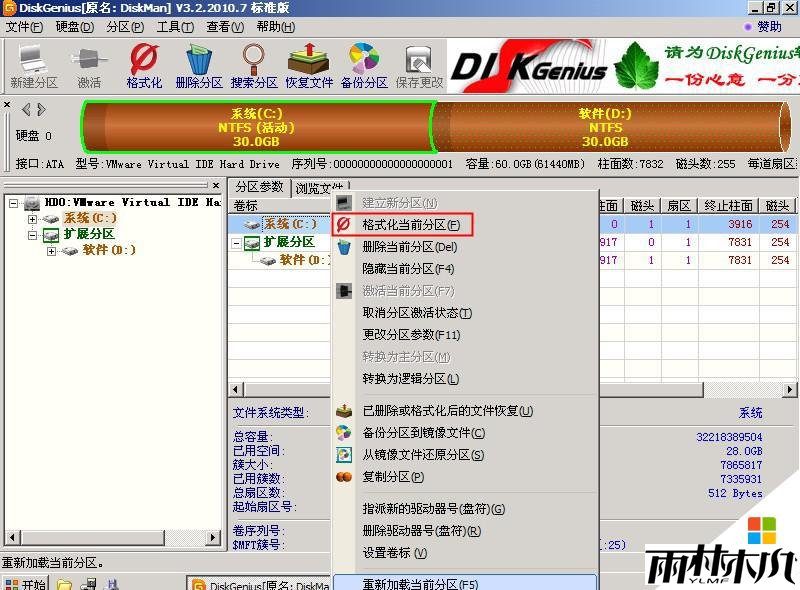The width and height of the screenshot is (800, 590).
Task: Collapse the 扩展分区 node in left tree
Action: [x=33, y=235]
